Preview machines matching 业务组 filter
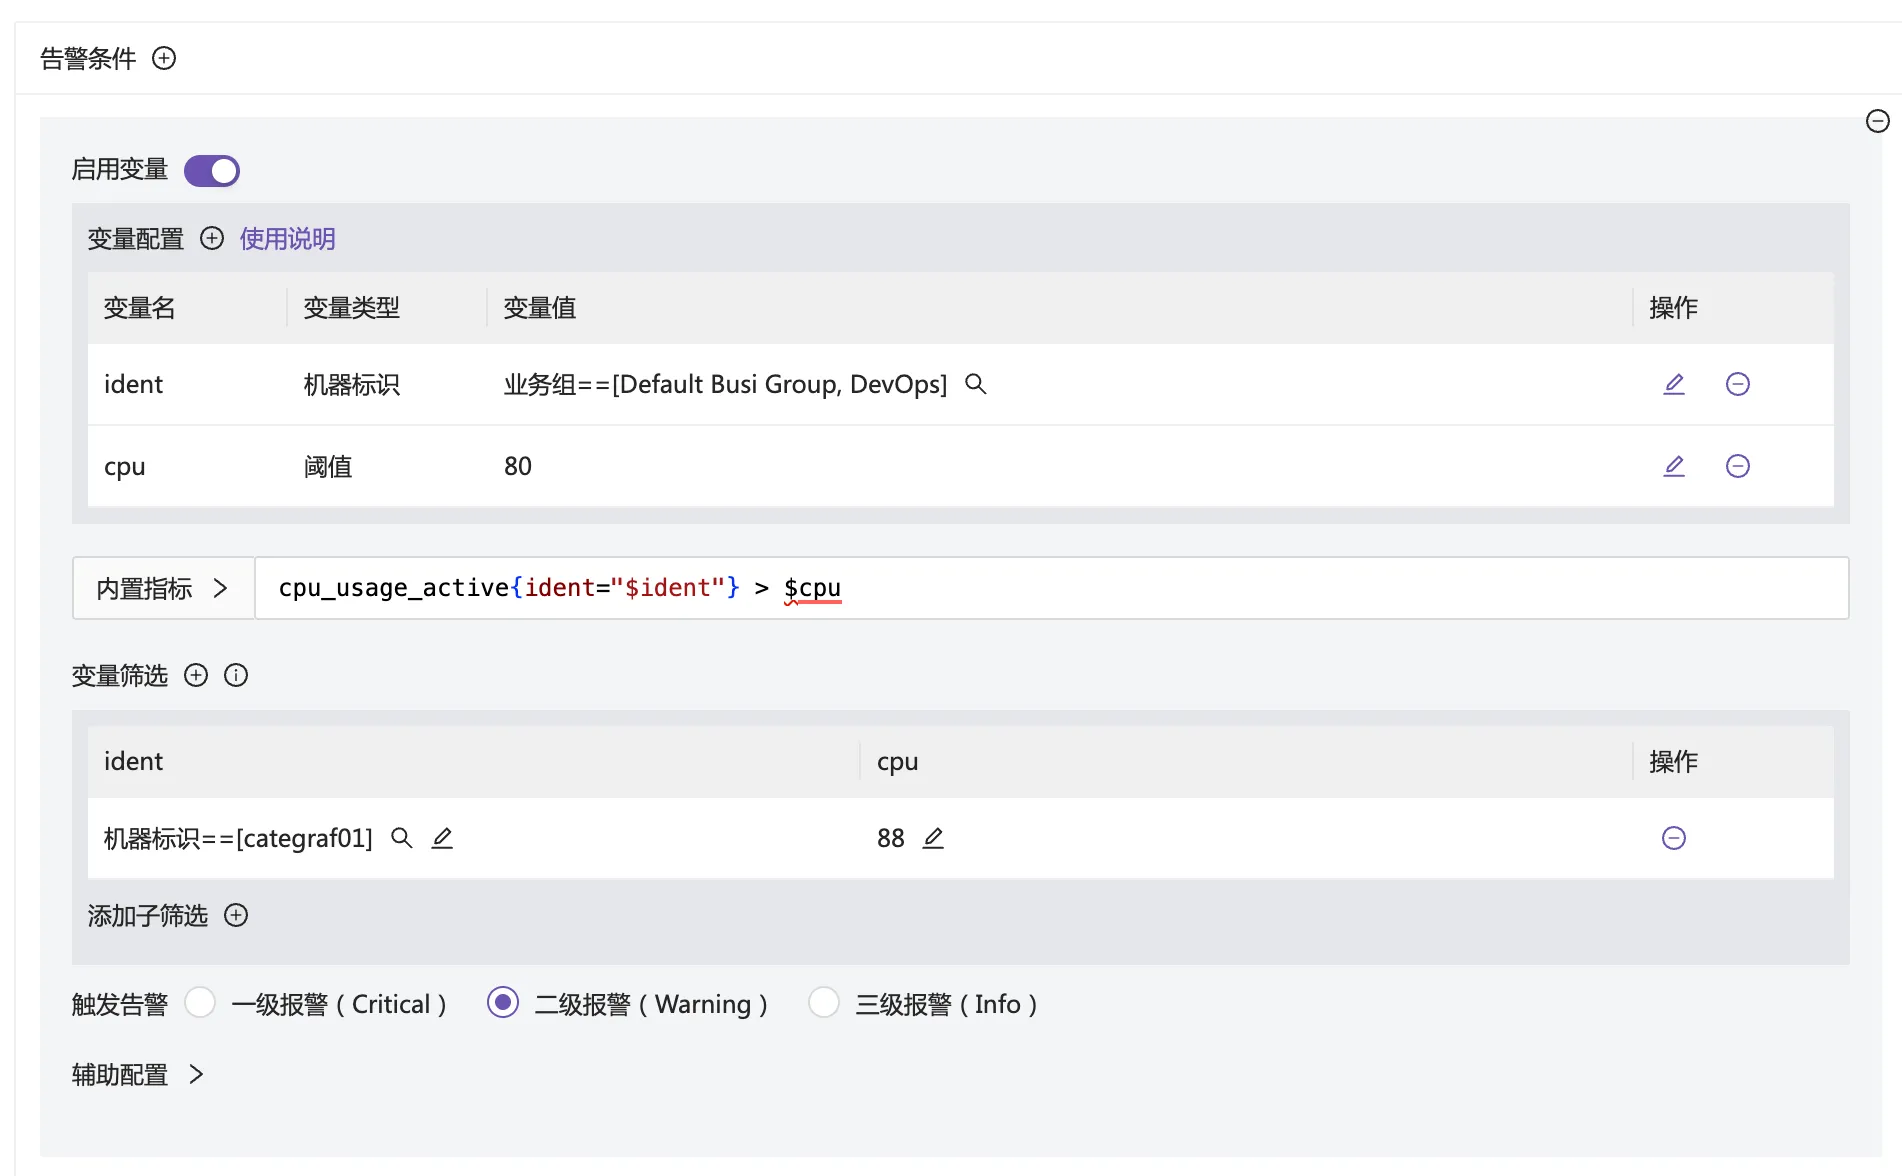This screenshot has width=1902, height=1176. point(975,384)
